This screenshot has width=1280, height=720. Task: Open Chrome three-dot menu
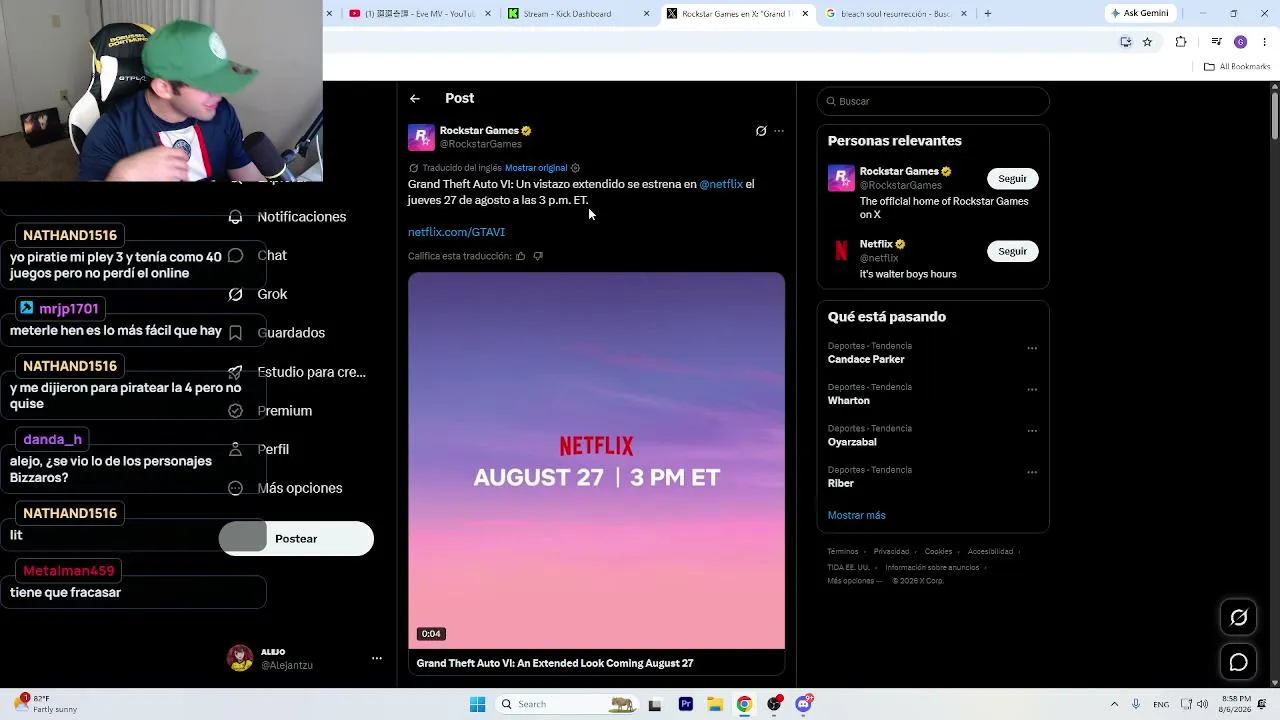[1265, 42]
